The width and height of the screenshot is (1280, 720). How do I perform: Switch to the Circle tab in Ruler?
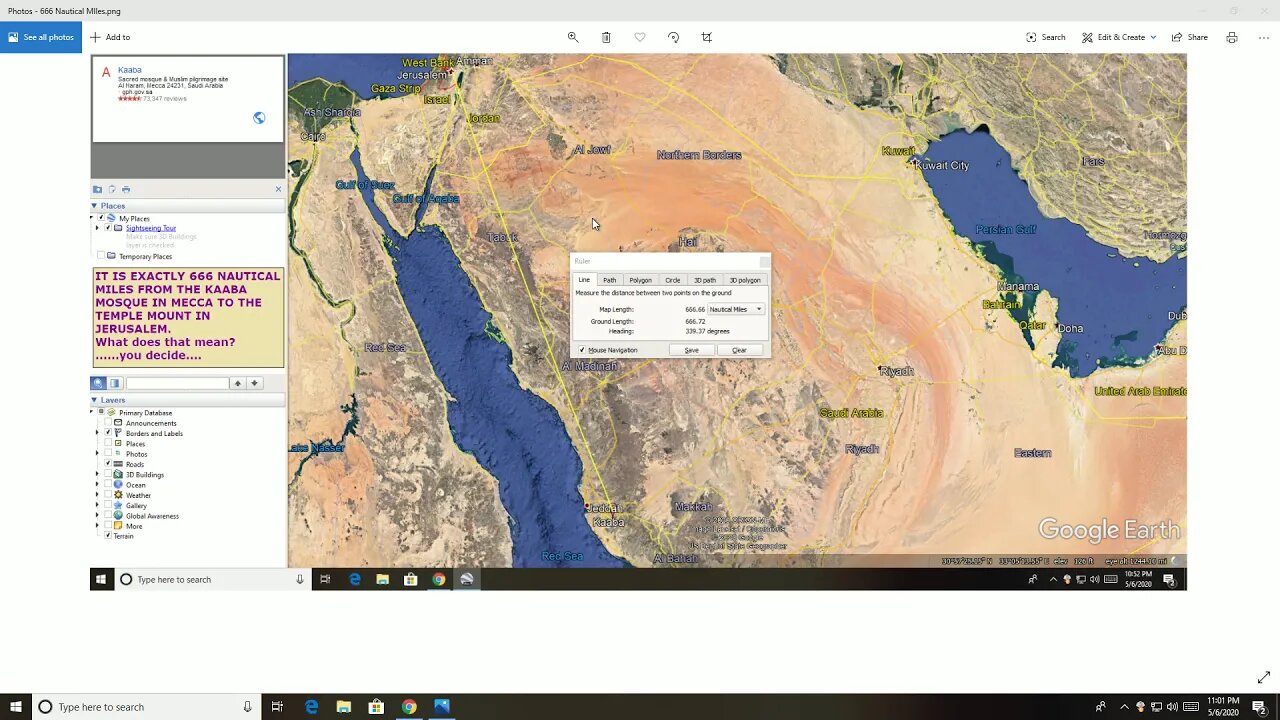coord(673,280)
